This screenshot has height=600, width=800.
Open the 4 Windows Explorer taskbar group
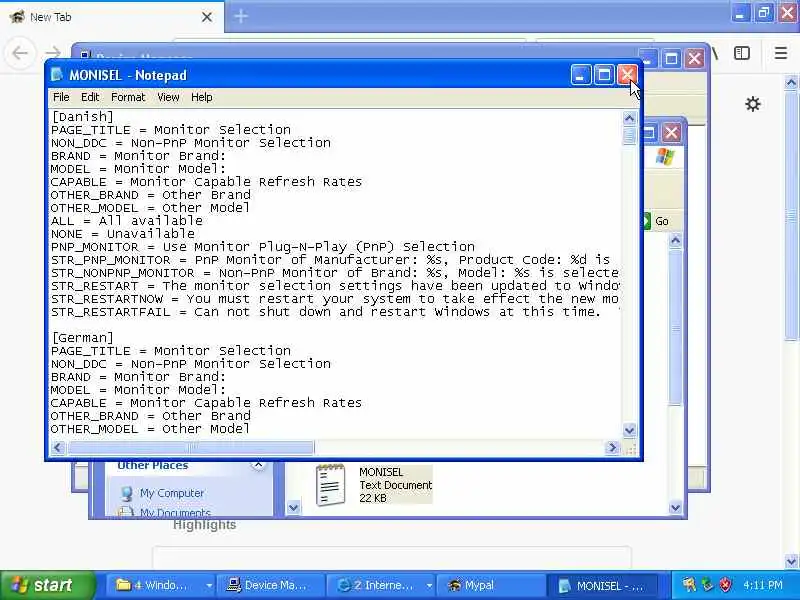[158, 585]
